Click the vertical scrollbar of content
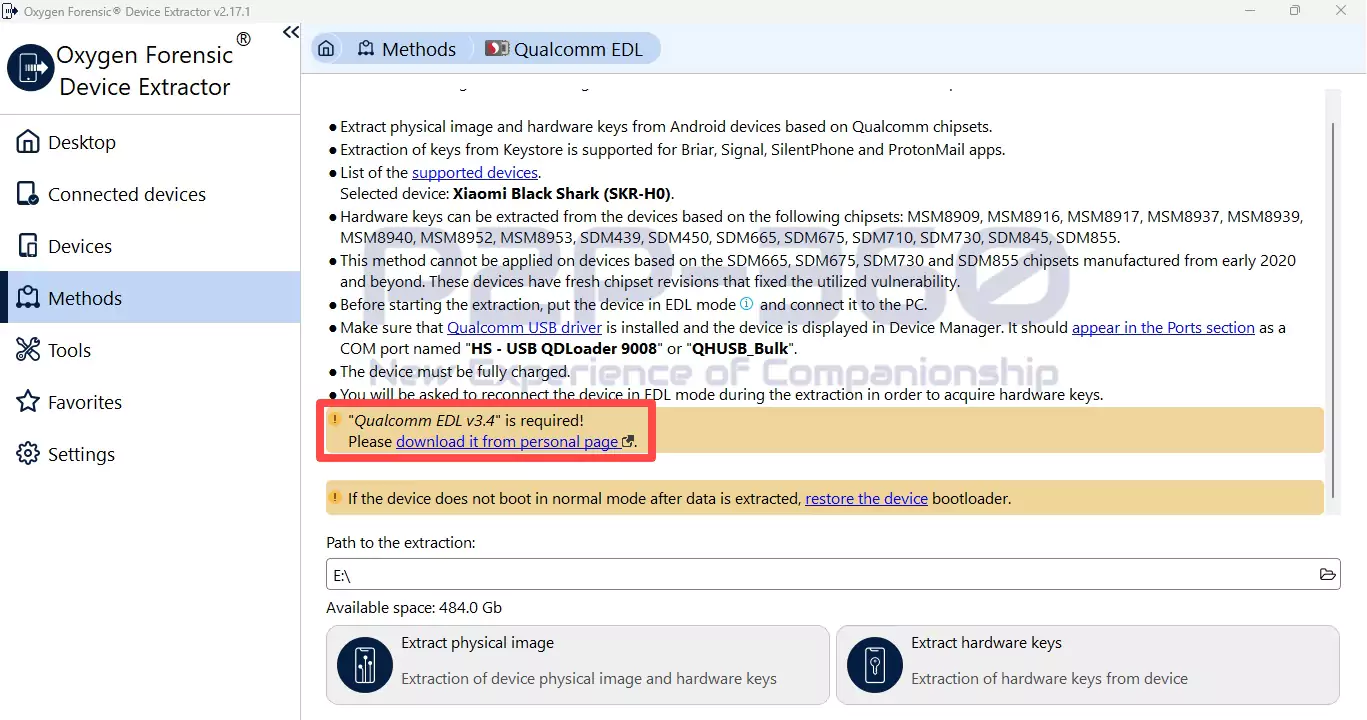 point(1332,308)
